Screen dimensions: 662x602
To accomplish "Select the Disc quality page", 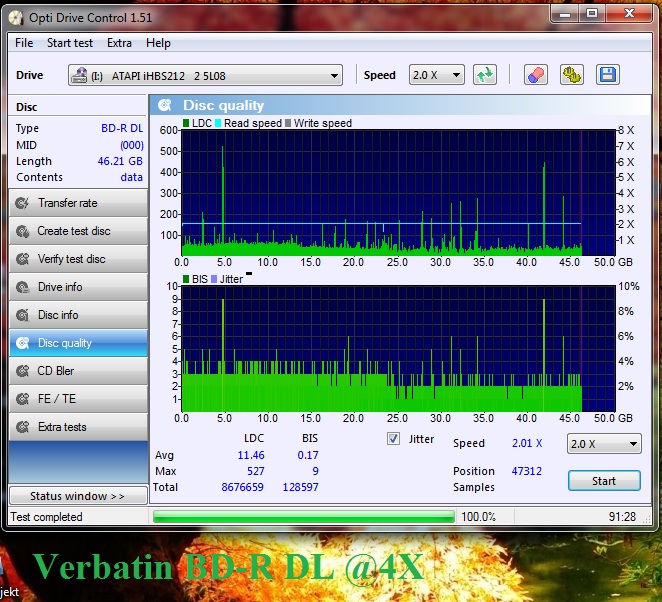I will [78, 343].
